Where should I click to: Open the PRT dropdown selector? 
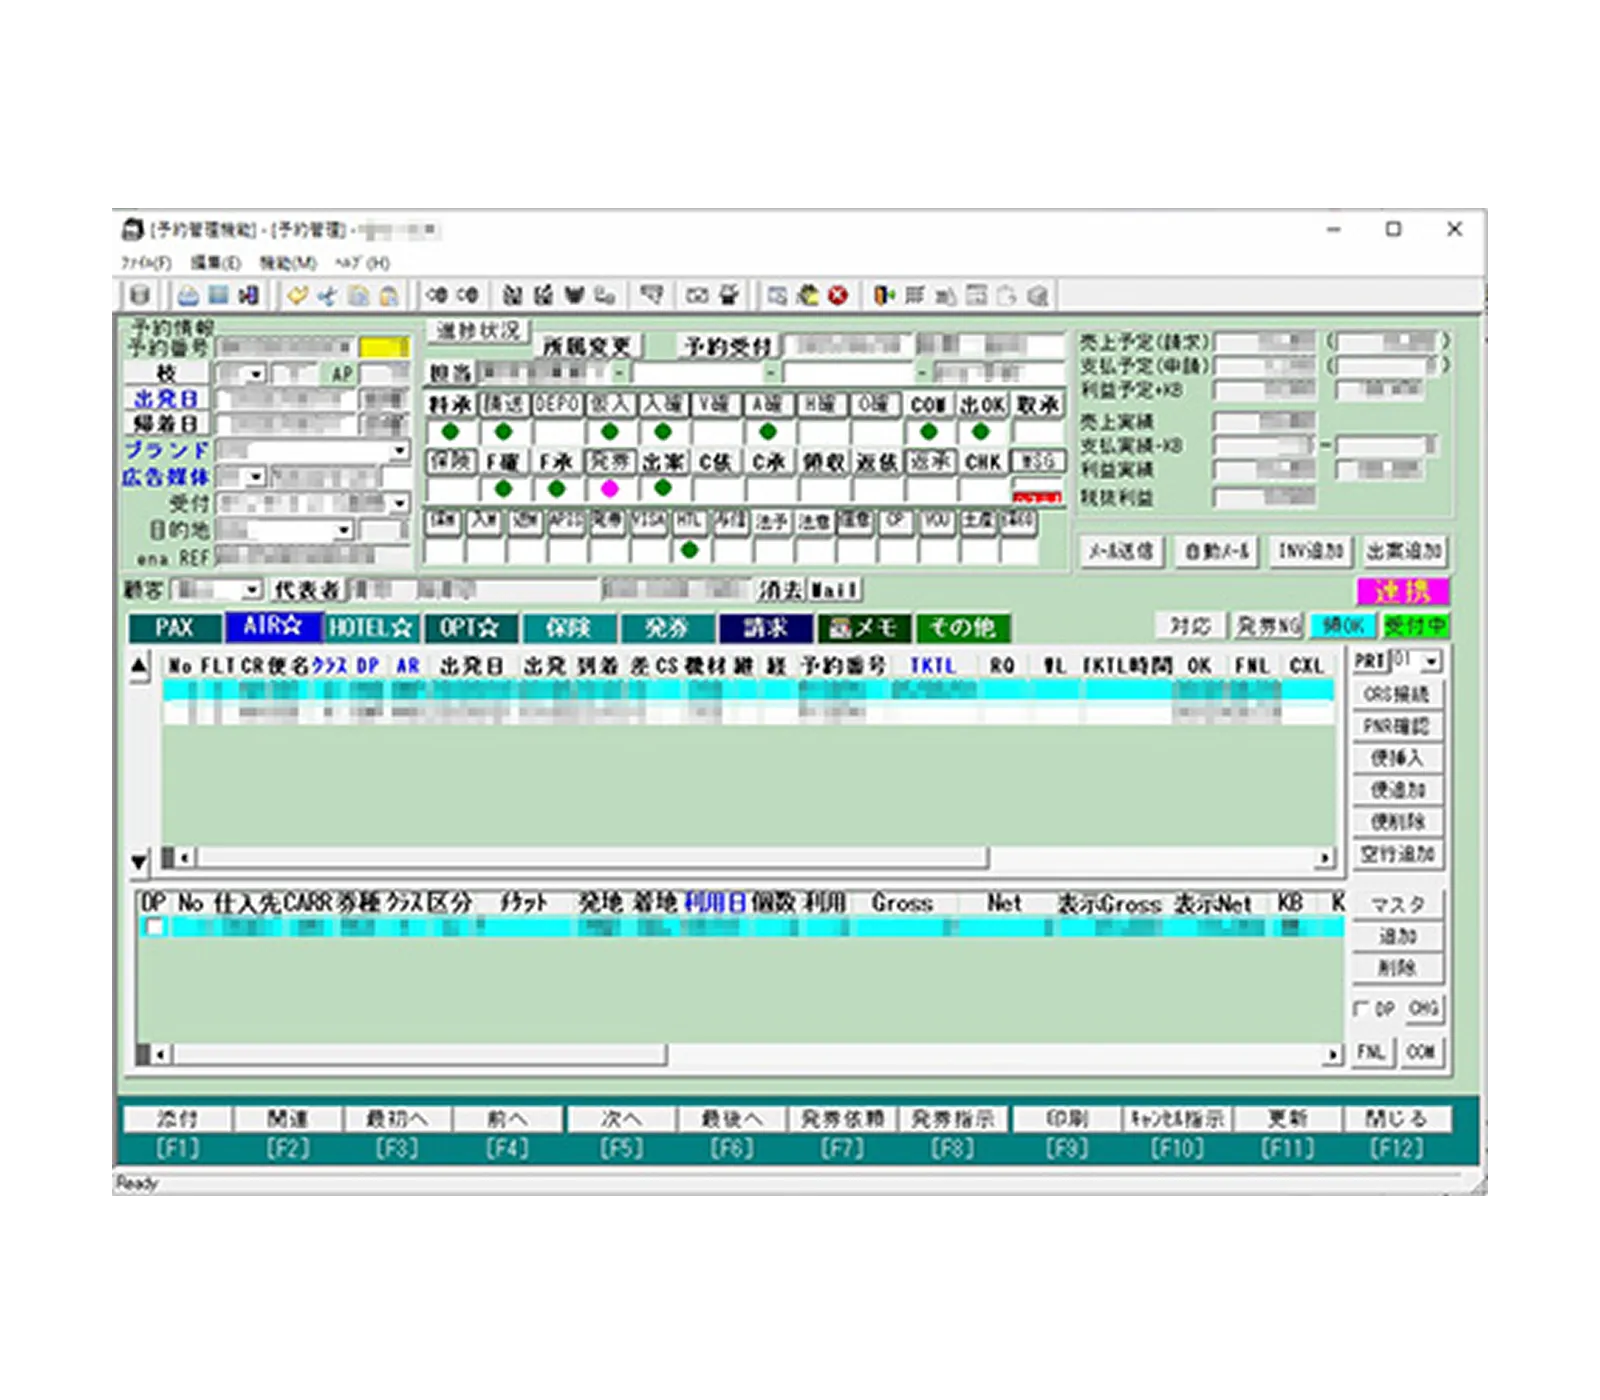(x=1432, y=662)
